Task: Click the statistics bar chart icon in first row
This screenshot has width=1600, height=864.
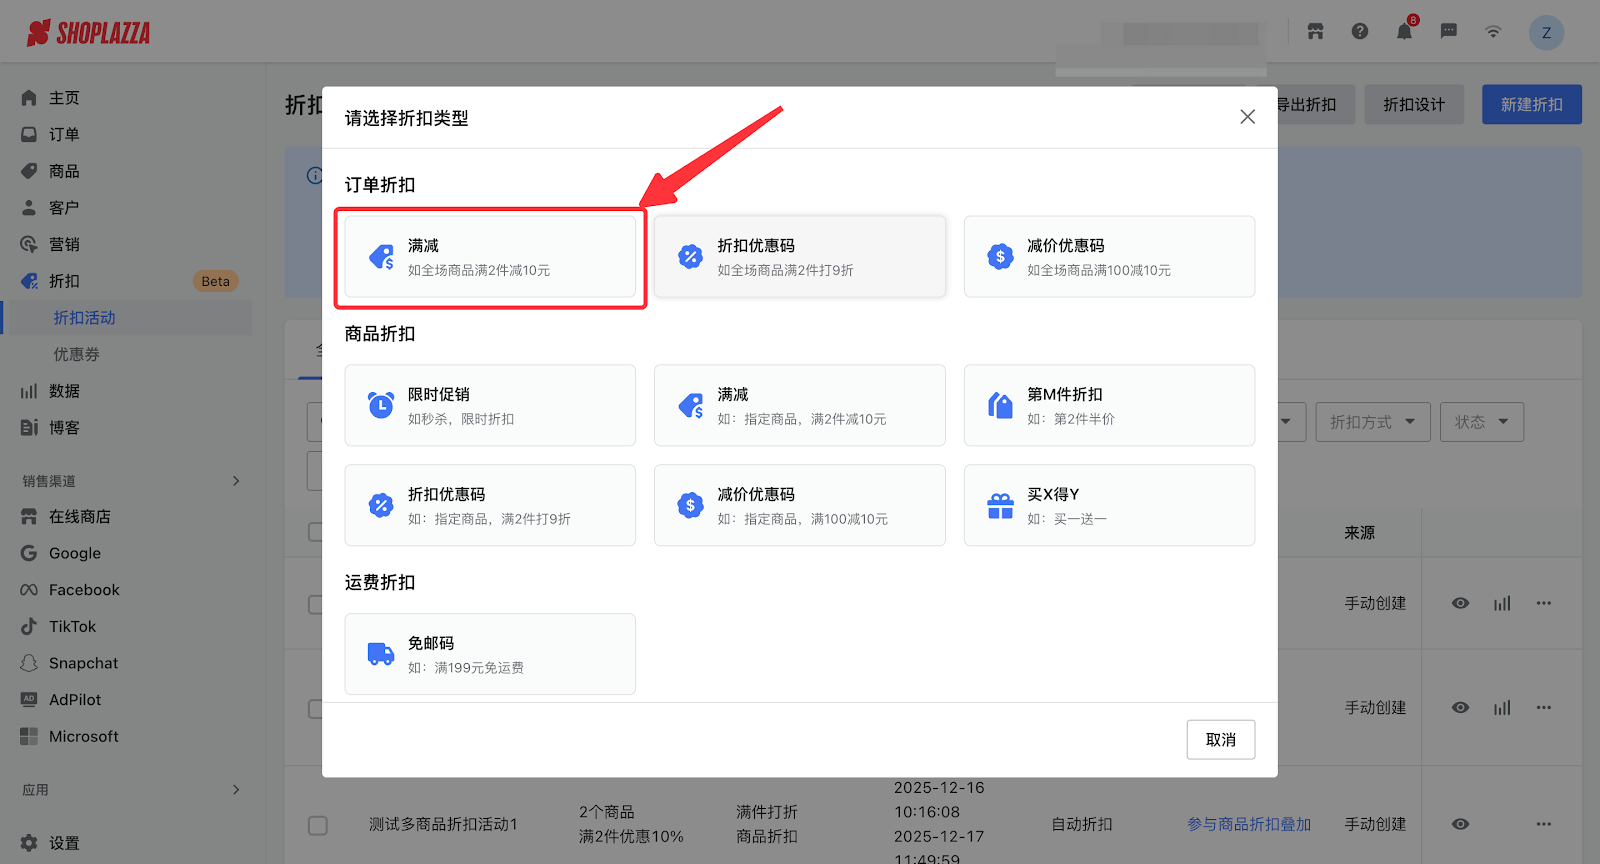Action: click(1502, 604)
